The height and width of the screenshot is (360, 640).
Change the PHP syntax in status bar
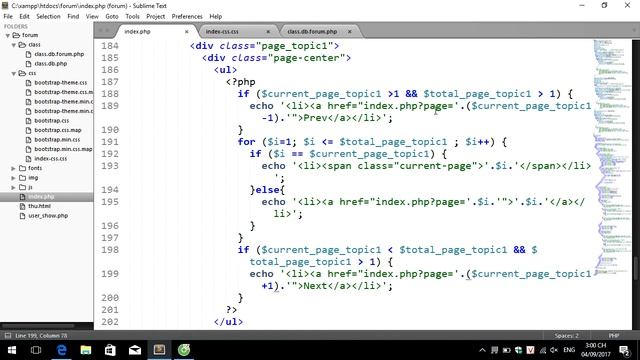pyautogui.click(x=614, y=336)
